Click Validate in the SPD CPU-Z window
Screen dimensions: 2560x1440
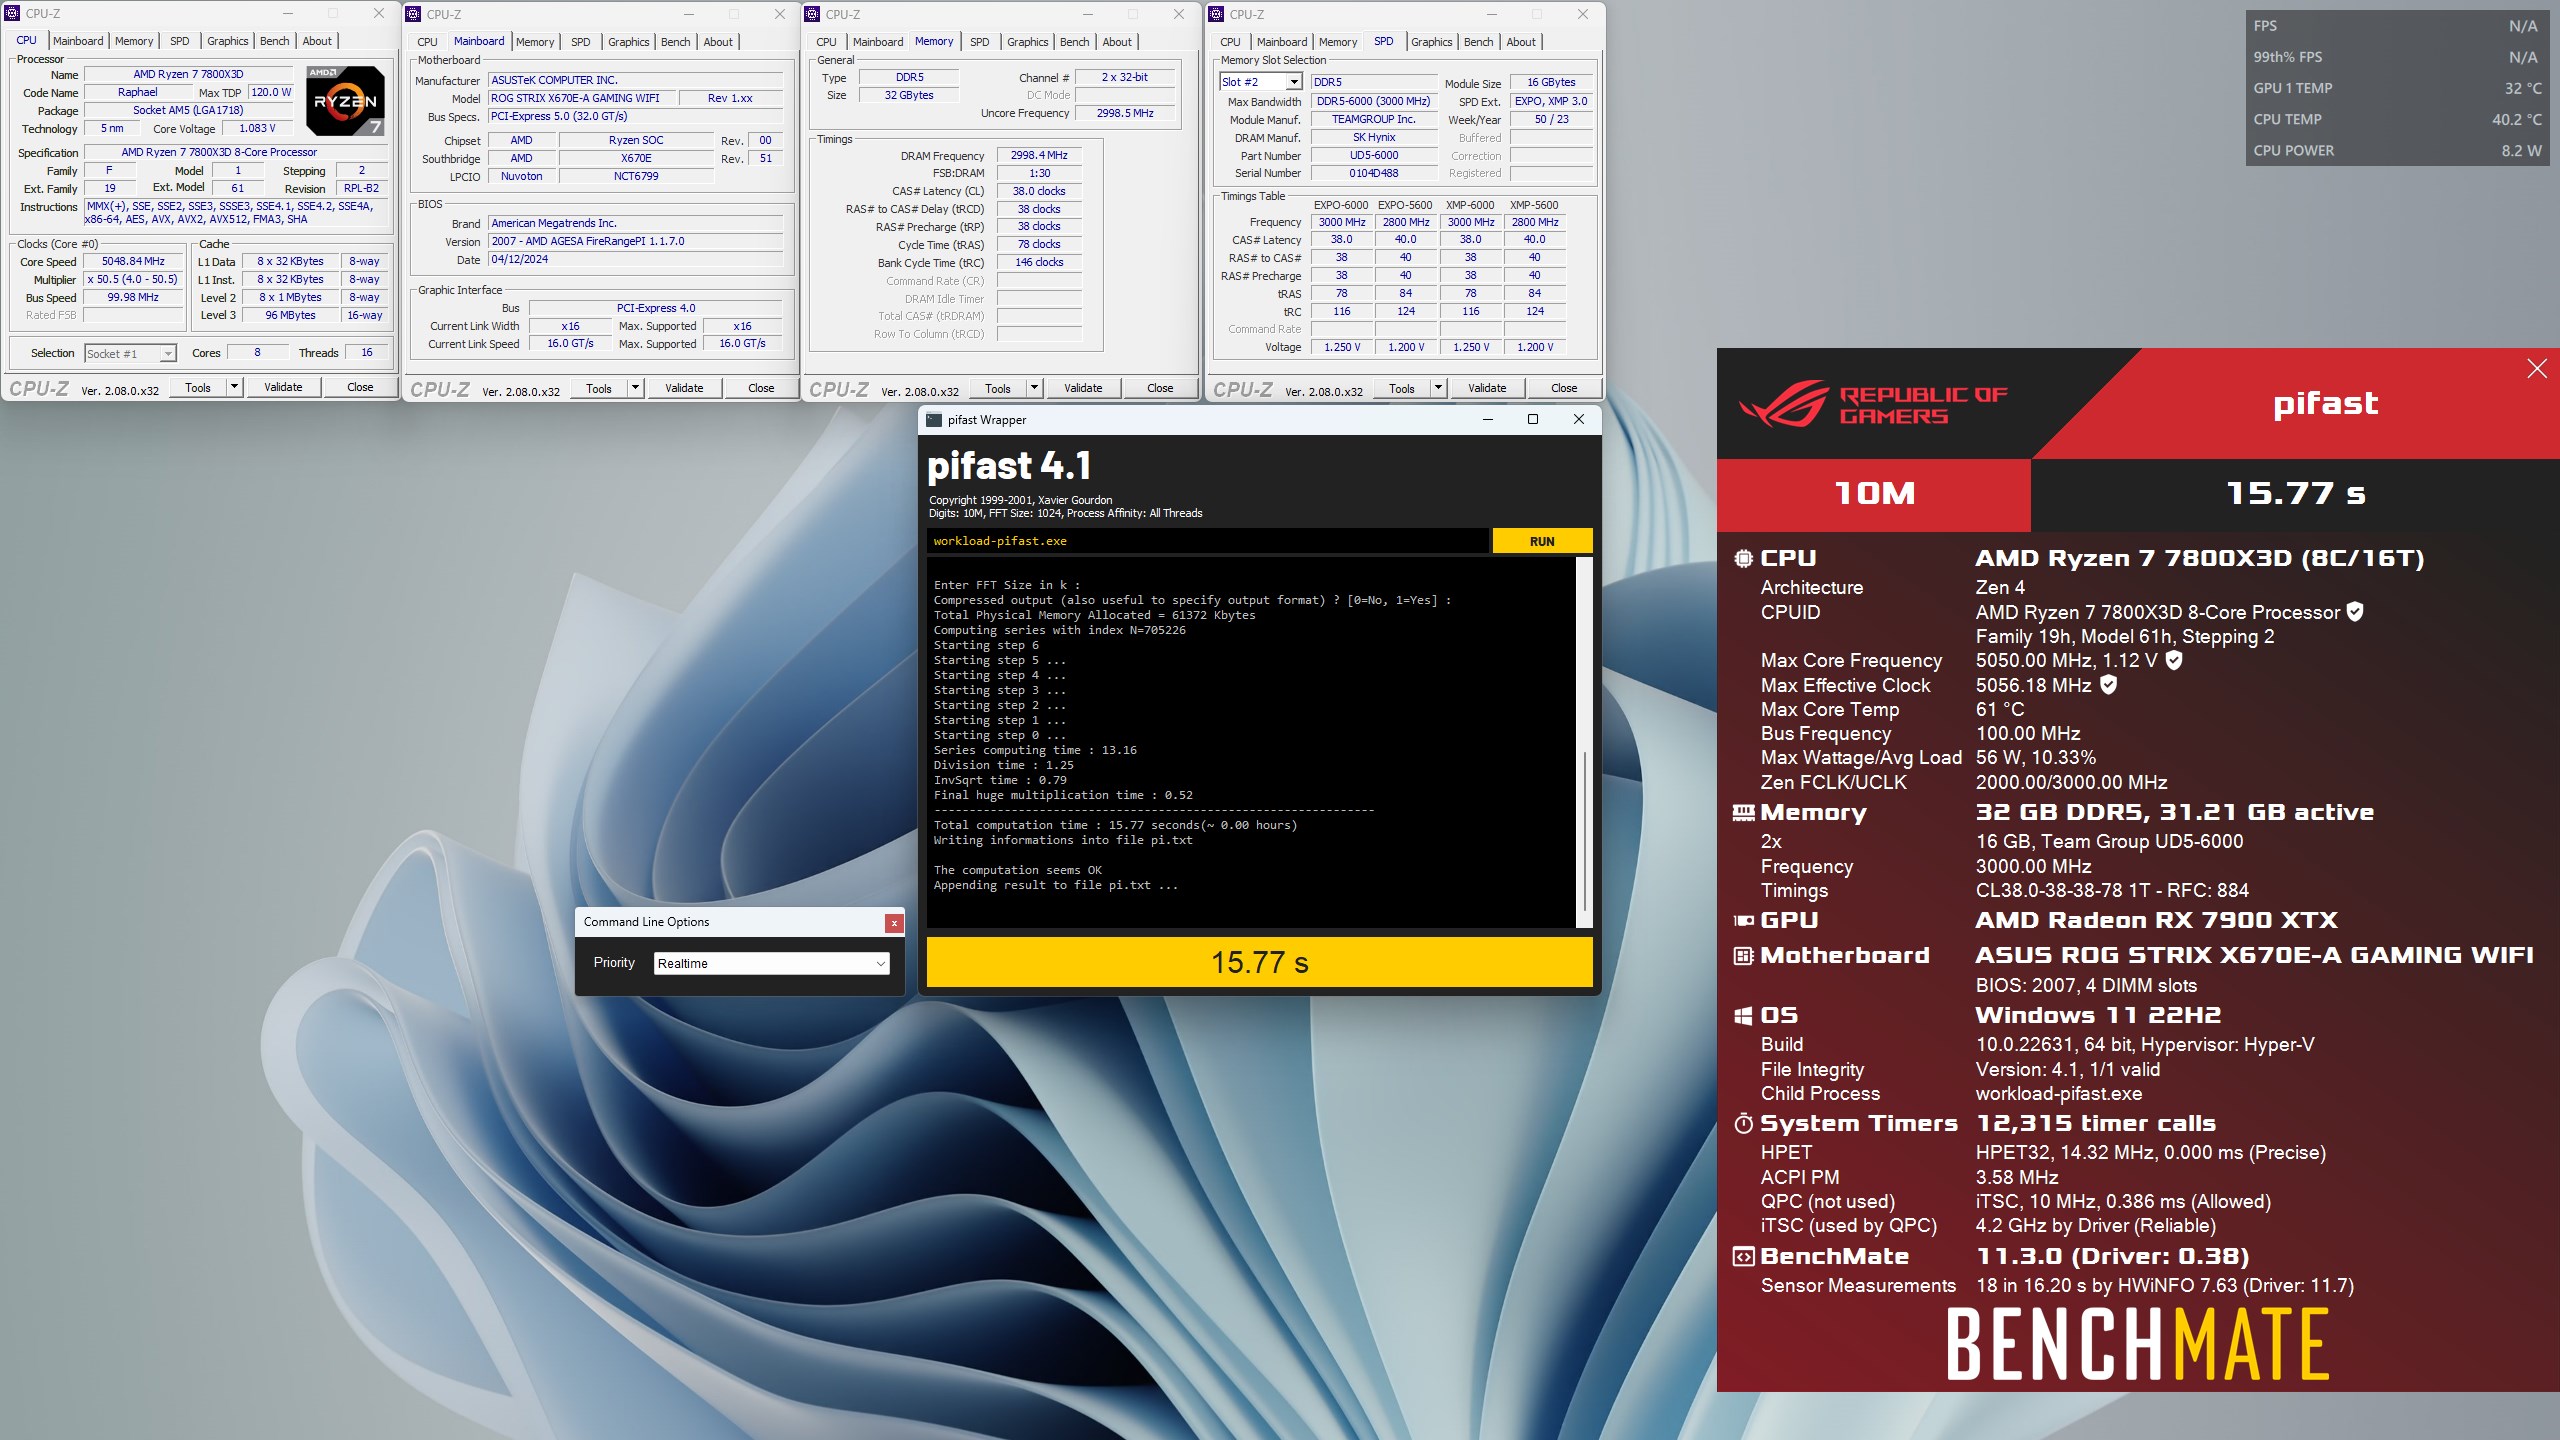click(x=1487, y=388)
